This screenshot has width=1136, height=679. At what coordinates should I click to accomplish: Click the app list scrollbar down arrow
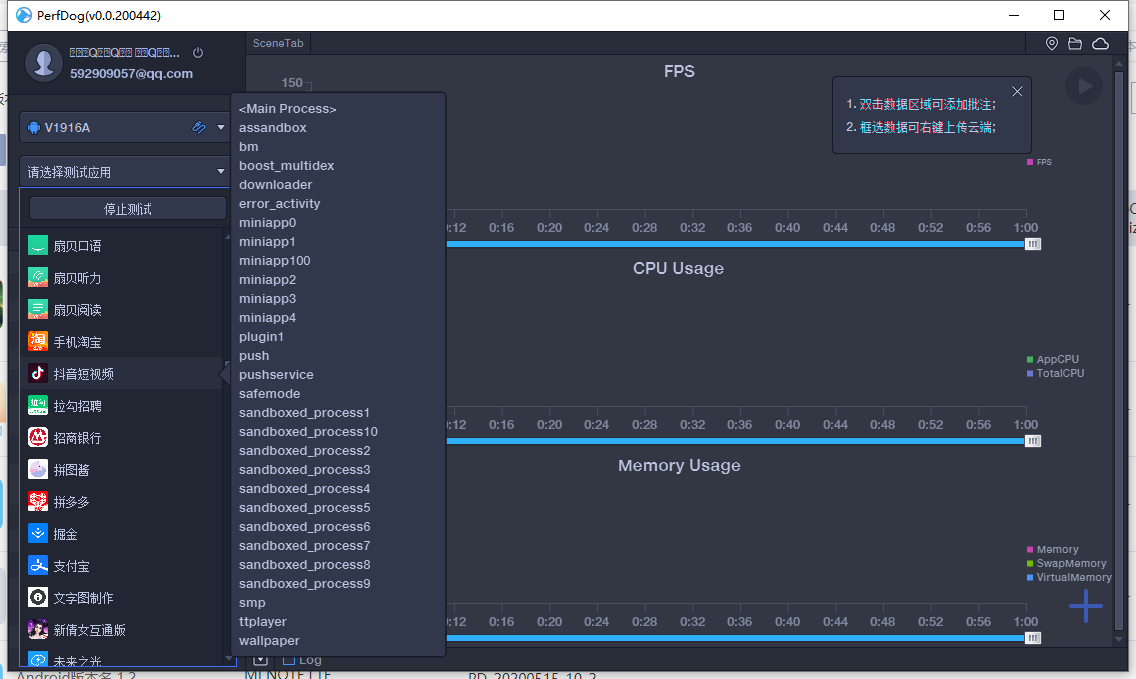coord(229,659)
